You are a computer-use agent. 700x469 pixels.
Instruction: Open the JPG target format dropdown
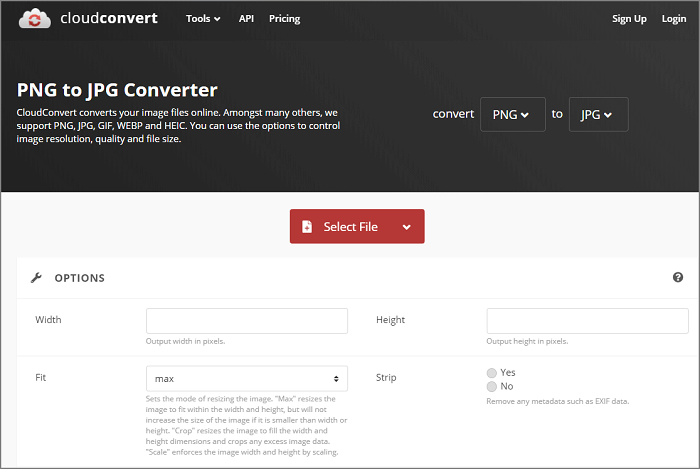coord(598,114)
